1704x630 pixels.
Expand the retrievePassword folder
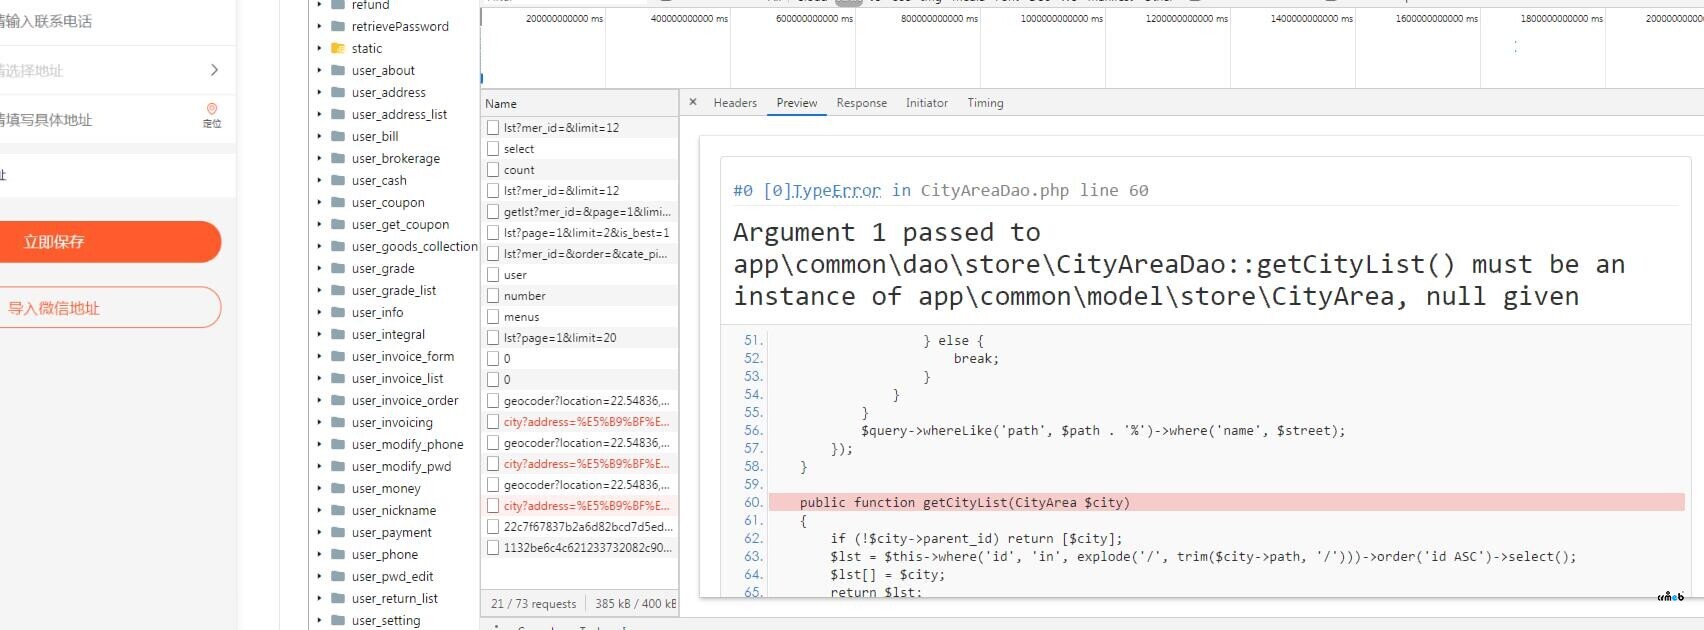click(x=319, y=26)
